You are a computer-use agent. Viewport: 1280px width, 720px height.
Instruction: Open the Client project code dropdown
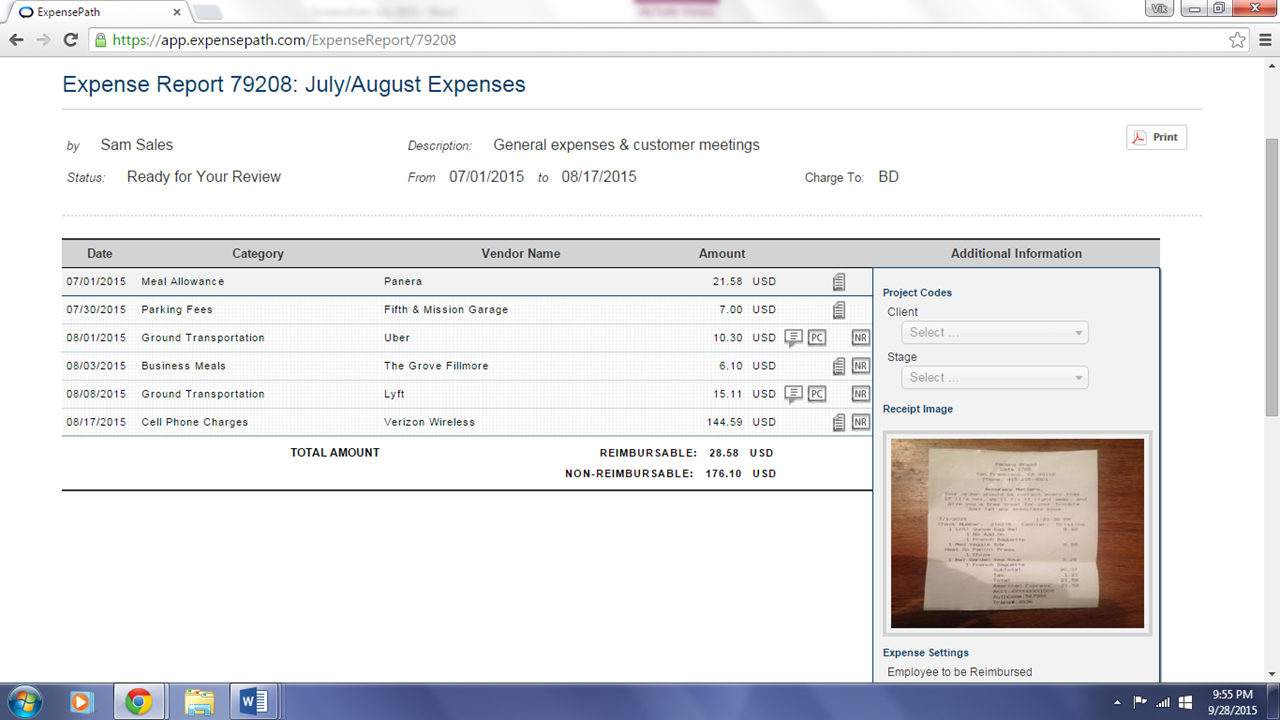coord(994,333)
